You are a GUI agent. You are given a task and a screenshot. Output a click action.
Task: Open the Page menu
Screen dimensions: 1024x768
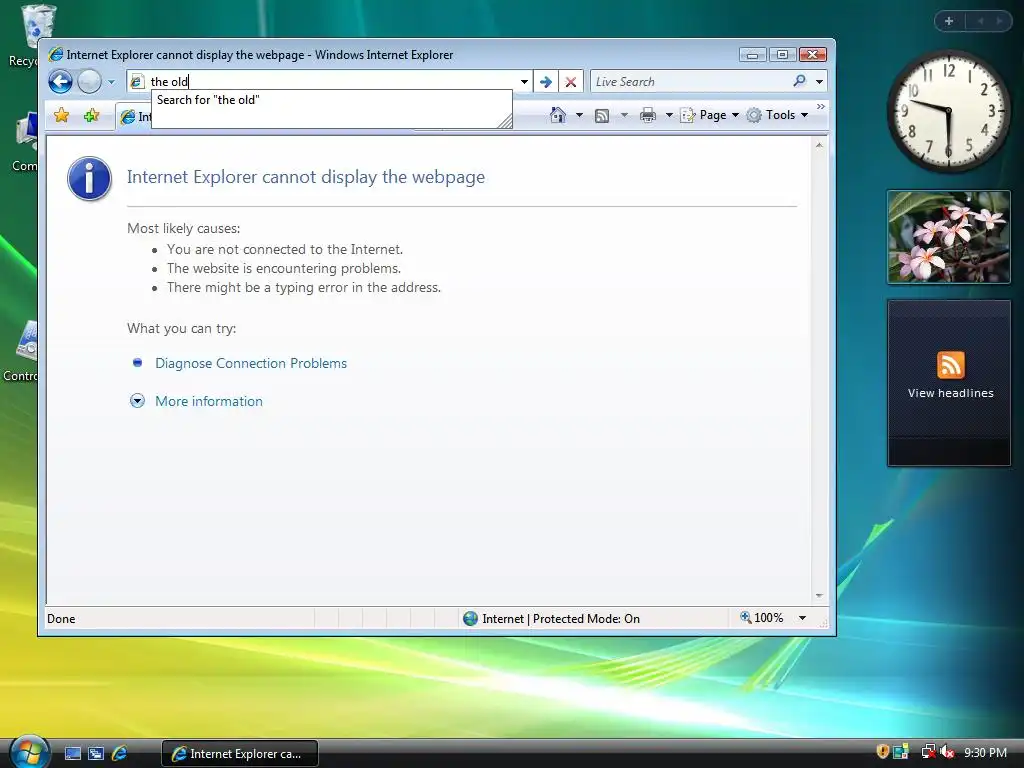click(x=710, y=115)
